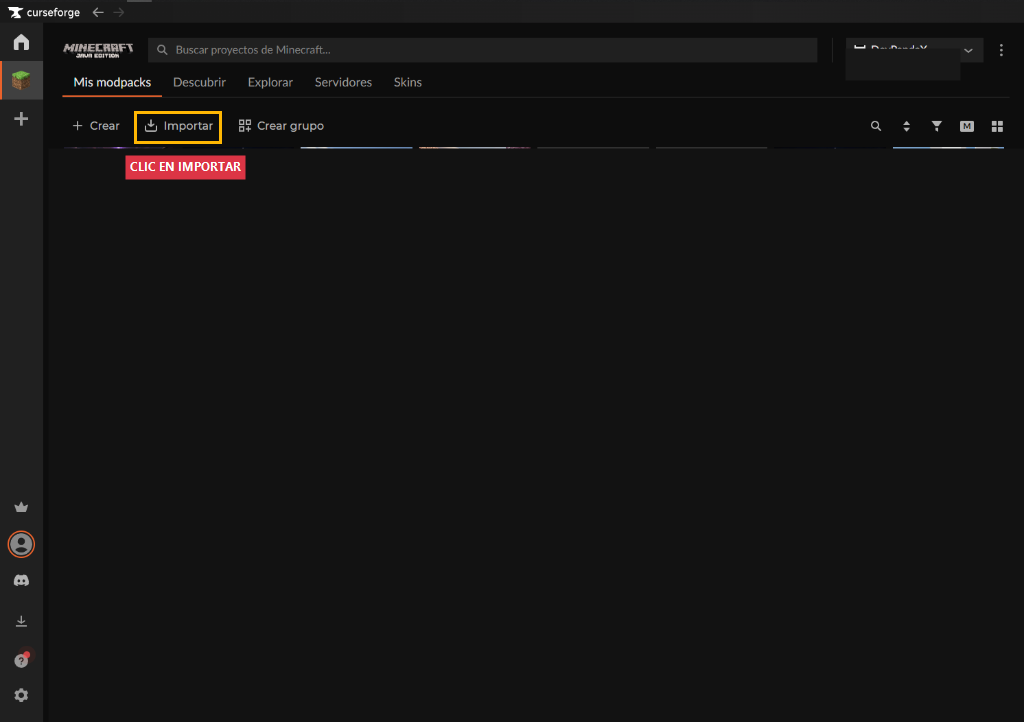Screen dimensions: 1024x722
Task: Toggle the M badge view icon
Action: click(x=967, y=126)
